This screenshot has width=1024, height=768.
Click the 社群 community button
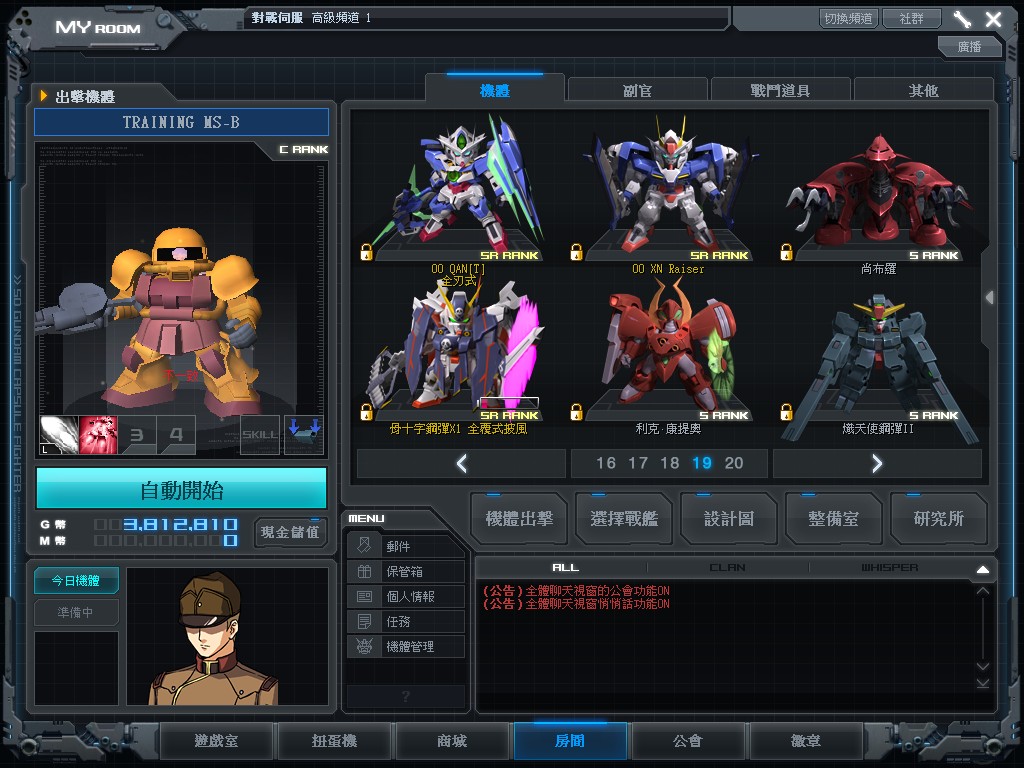pyautogui.click(x=912, y=18)
